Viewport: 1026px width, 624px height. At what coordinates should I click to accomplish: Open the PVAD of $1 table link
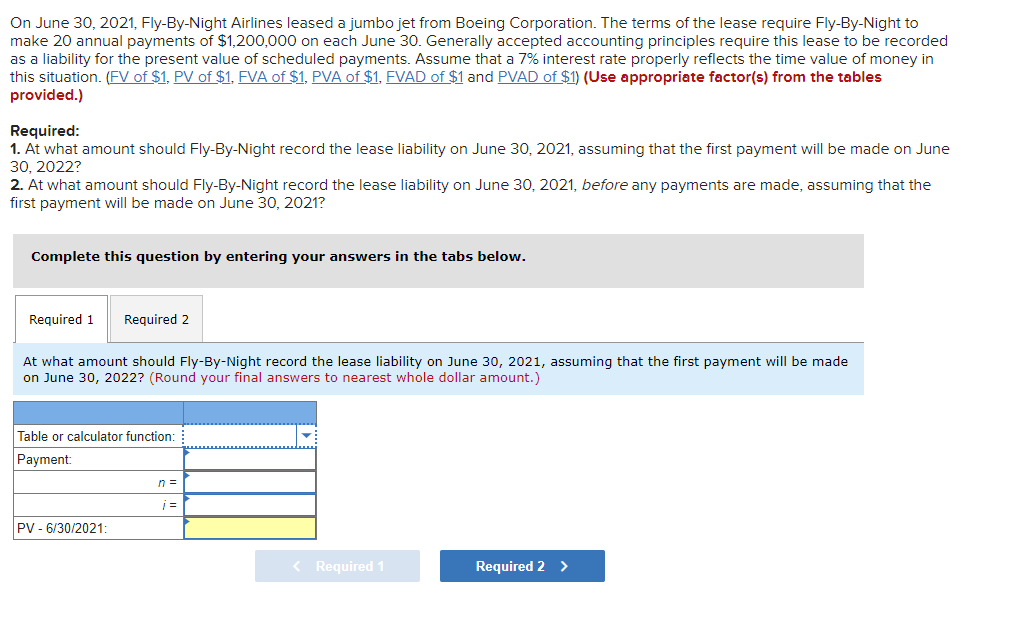click(536, 76)
